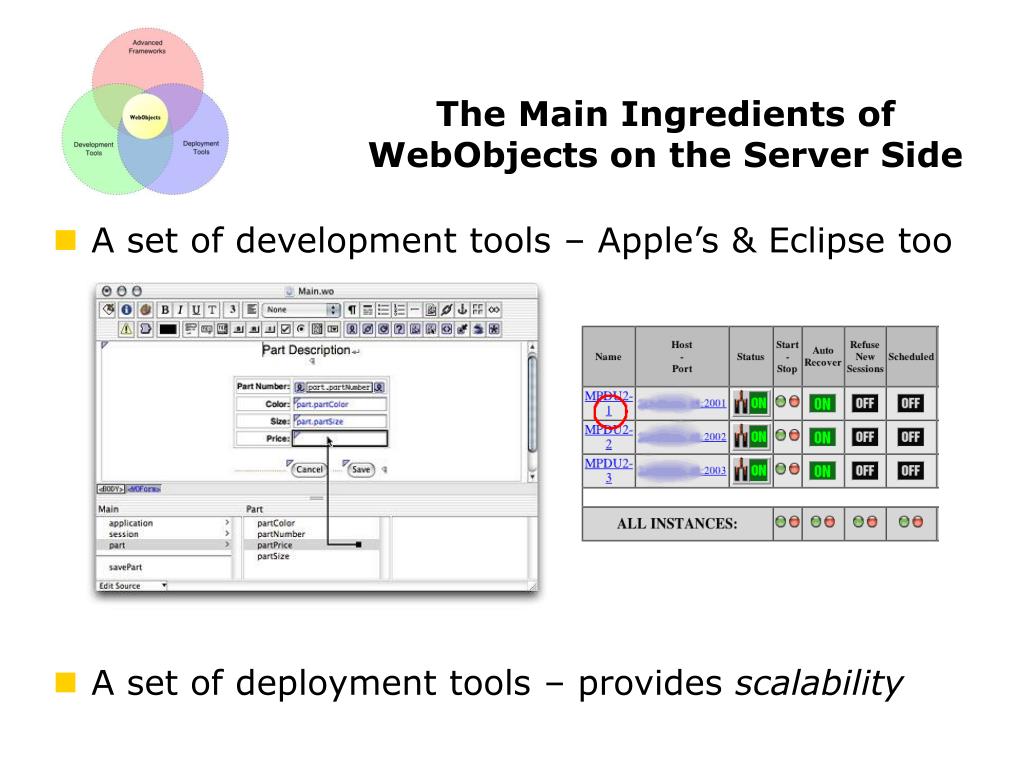Insert a numbered list
Viewport: 1024px width, 768px height.
coord(400,310)
